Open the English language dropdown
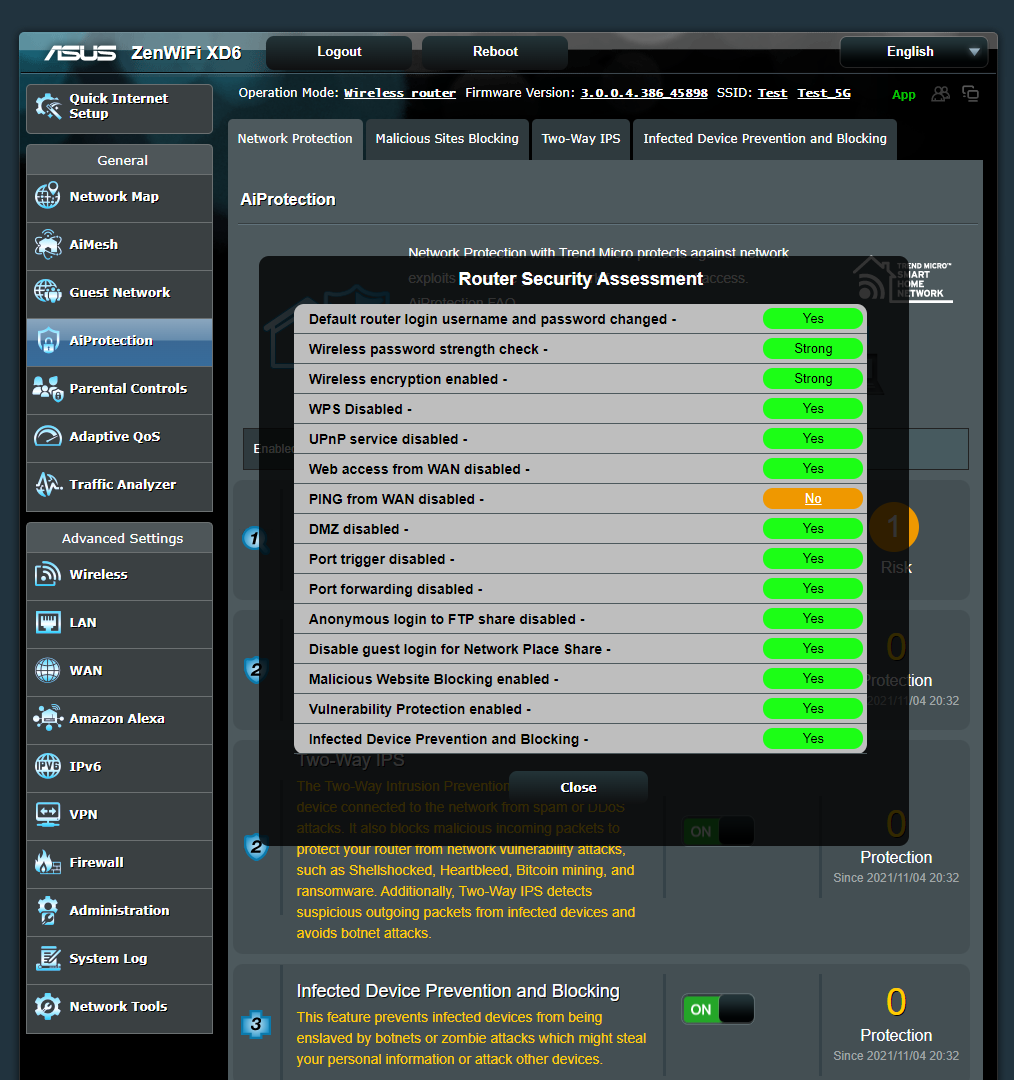1014x1080 pixels. pyautogui.click(x=913, y=52)
